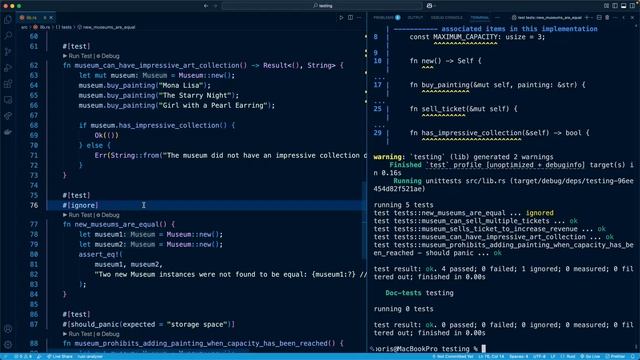
Task: Select the test terminal task label
Action: click(x=547, y=18)
